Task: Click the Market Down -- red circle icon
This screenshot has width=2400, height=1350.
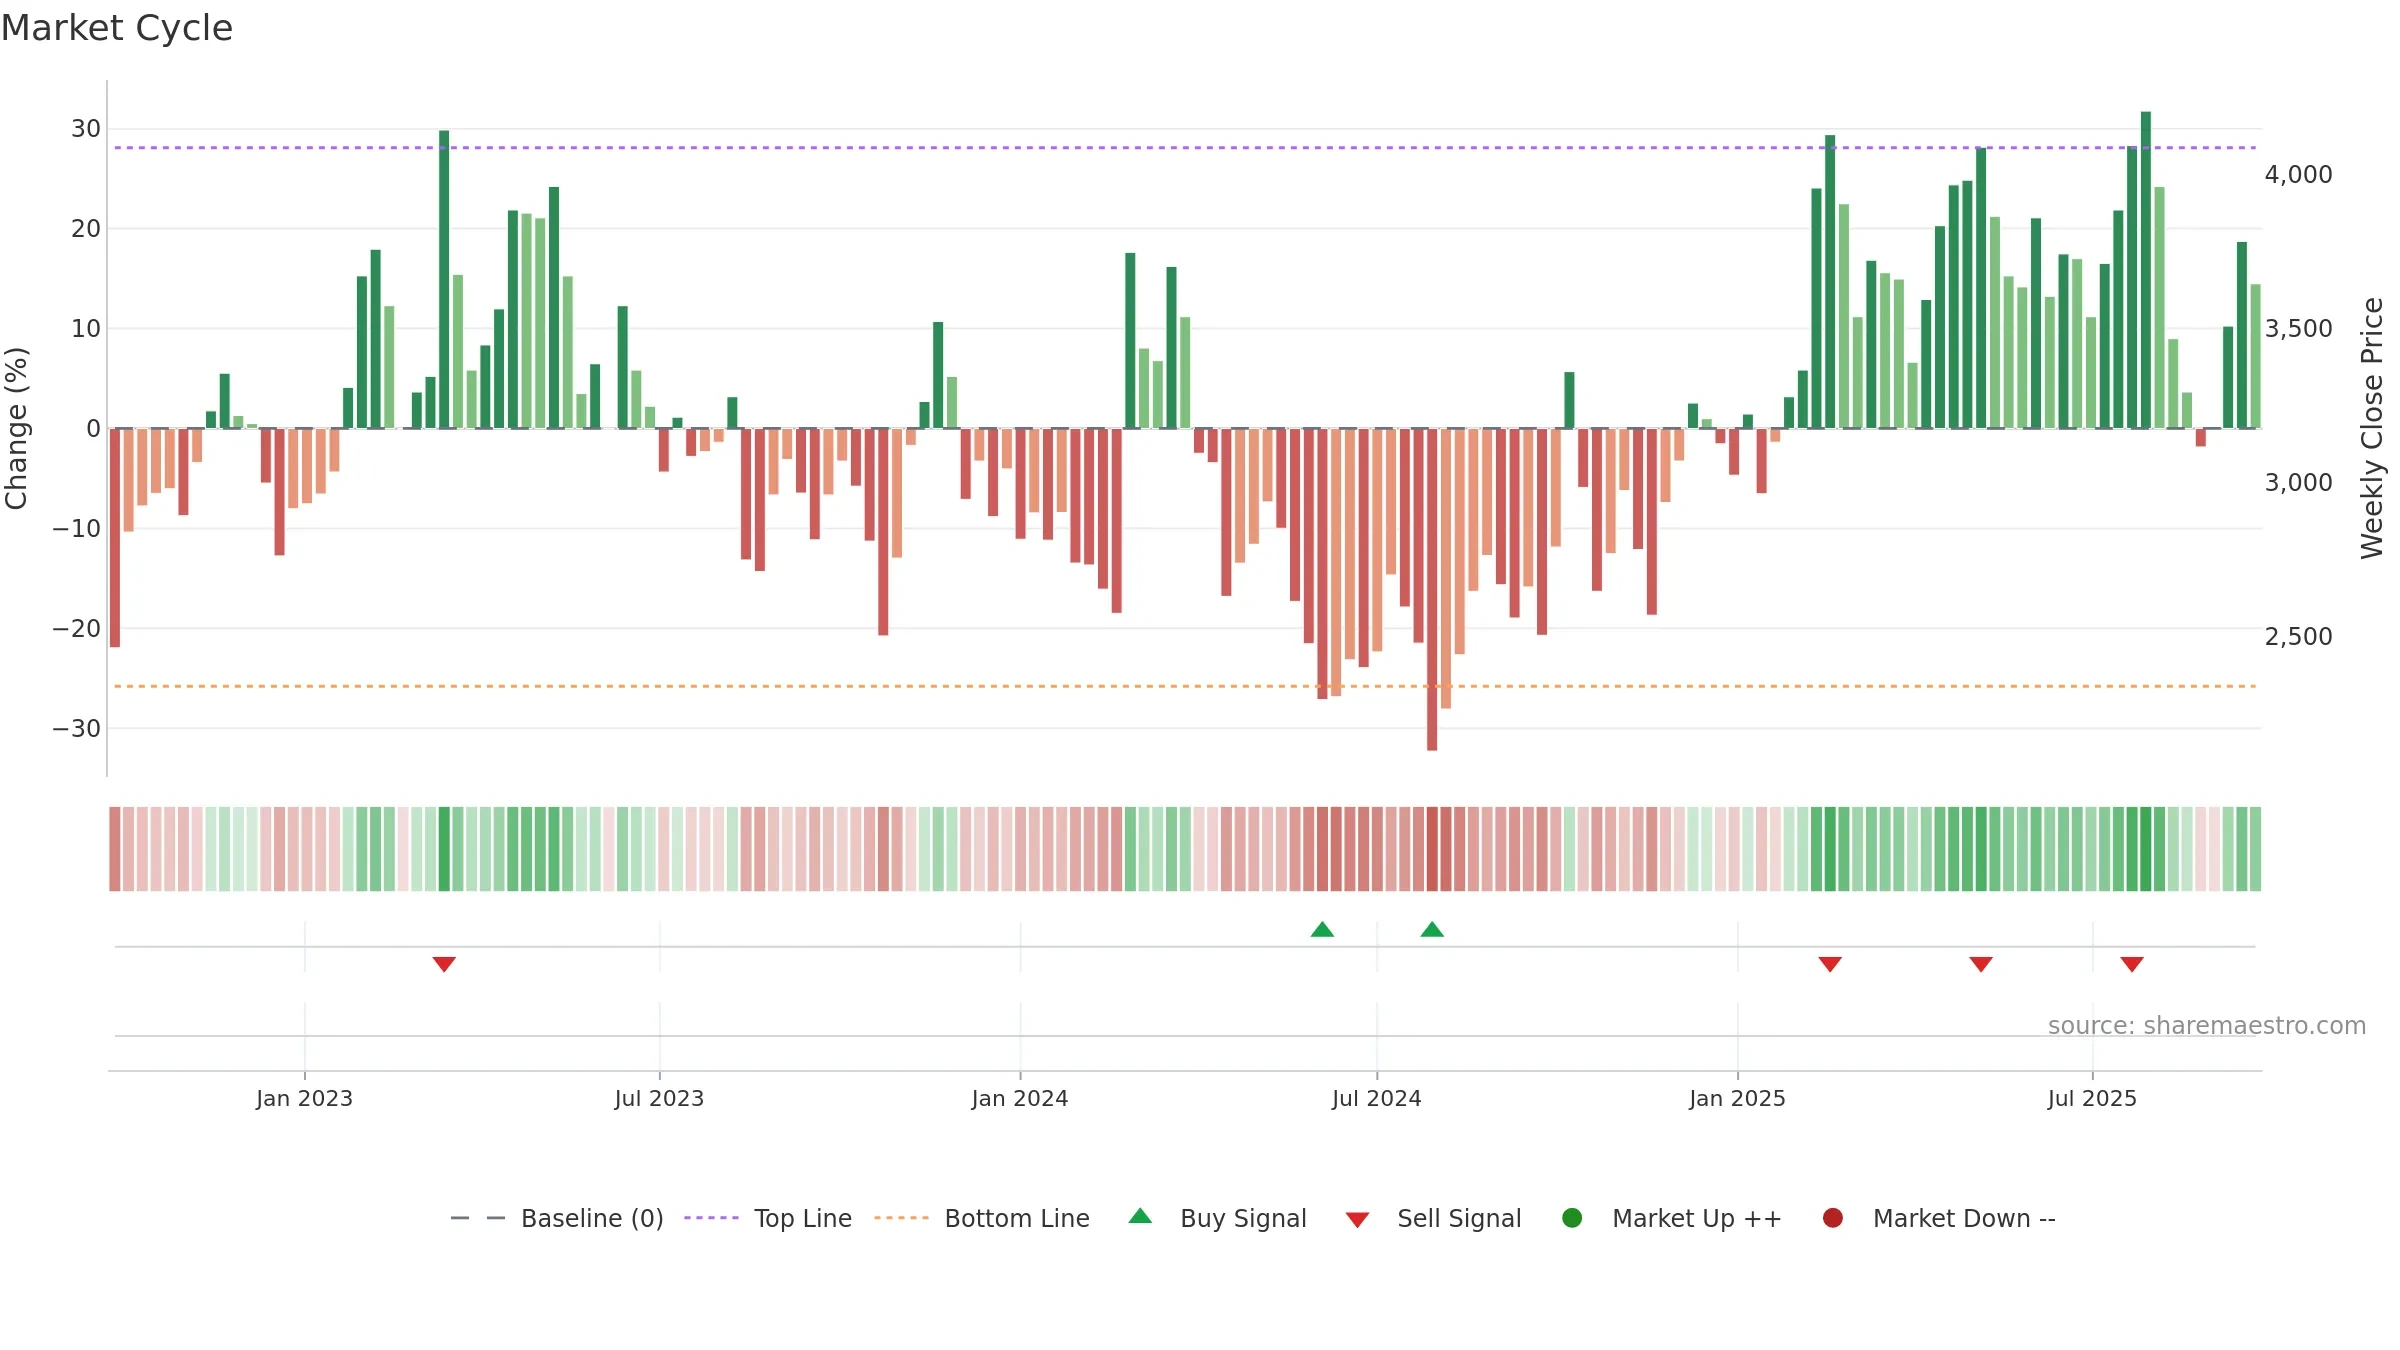Action: pos(1833,1218)
